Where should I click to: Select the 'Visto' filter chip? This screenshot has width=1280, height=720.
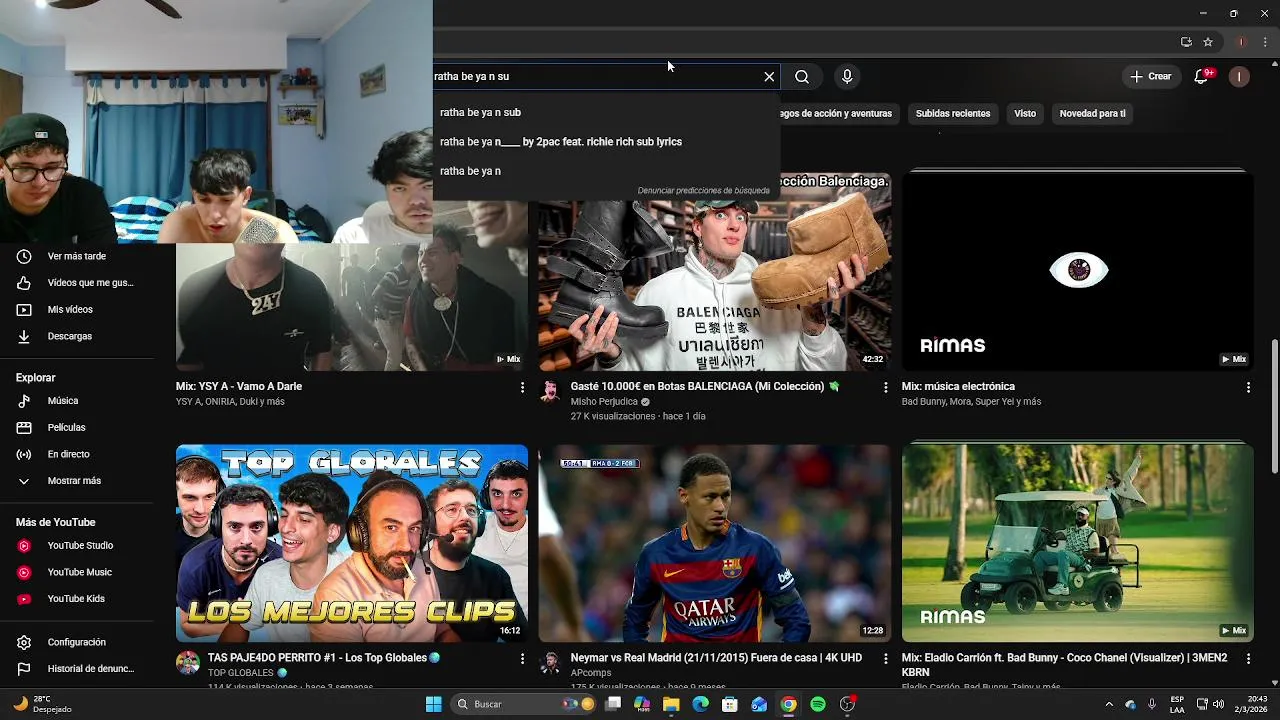(x=1025, y=113)
